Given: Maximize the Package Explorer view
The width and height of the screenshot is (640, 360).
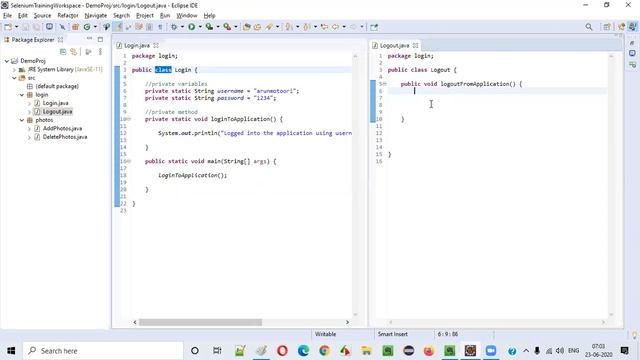Looking at the screenshot, I should [100, 39].
